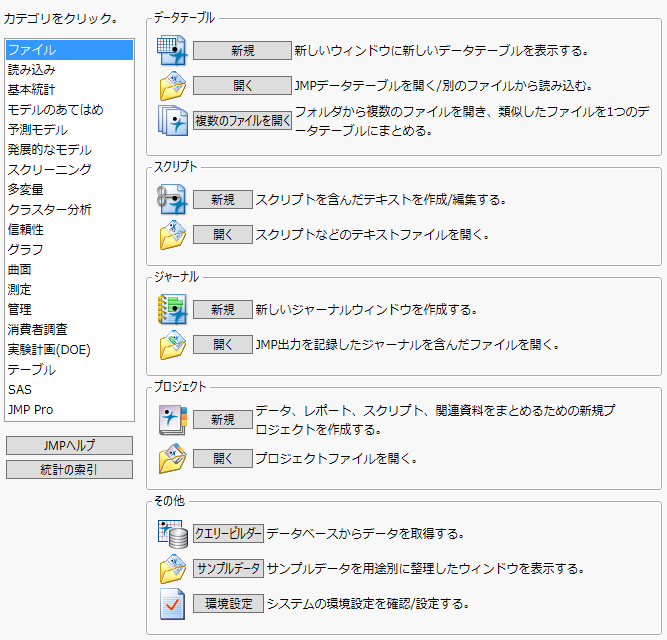Click the sample data folder icon

172,569
